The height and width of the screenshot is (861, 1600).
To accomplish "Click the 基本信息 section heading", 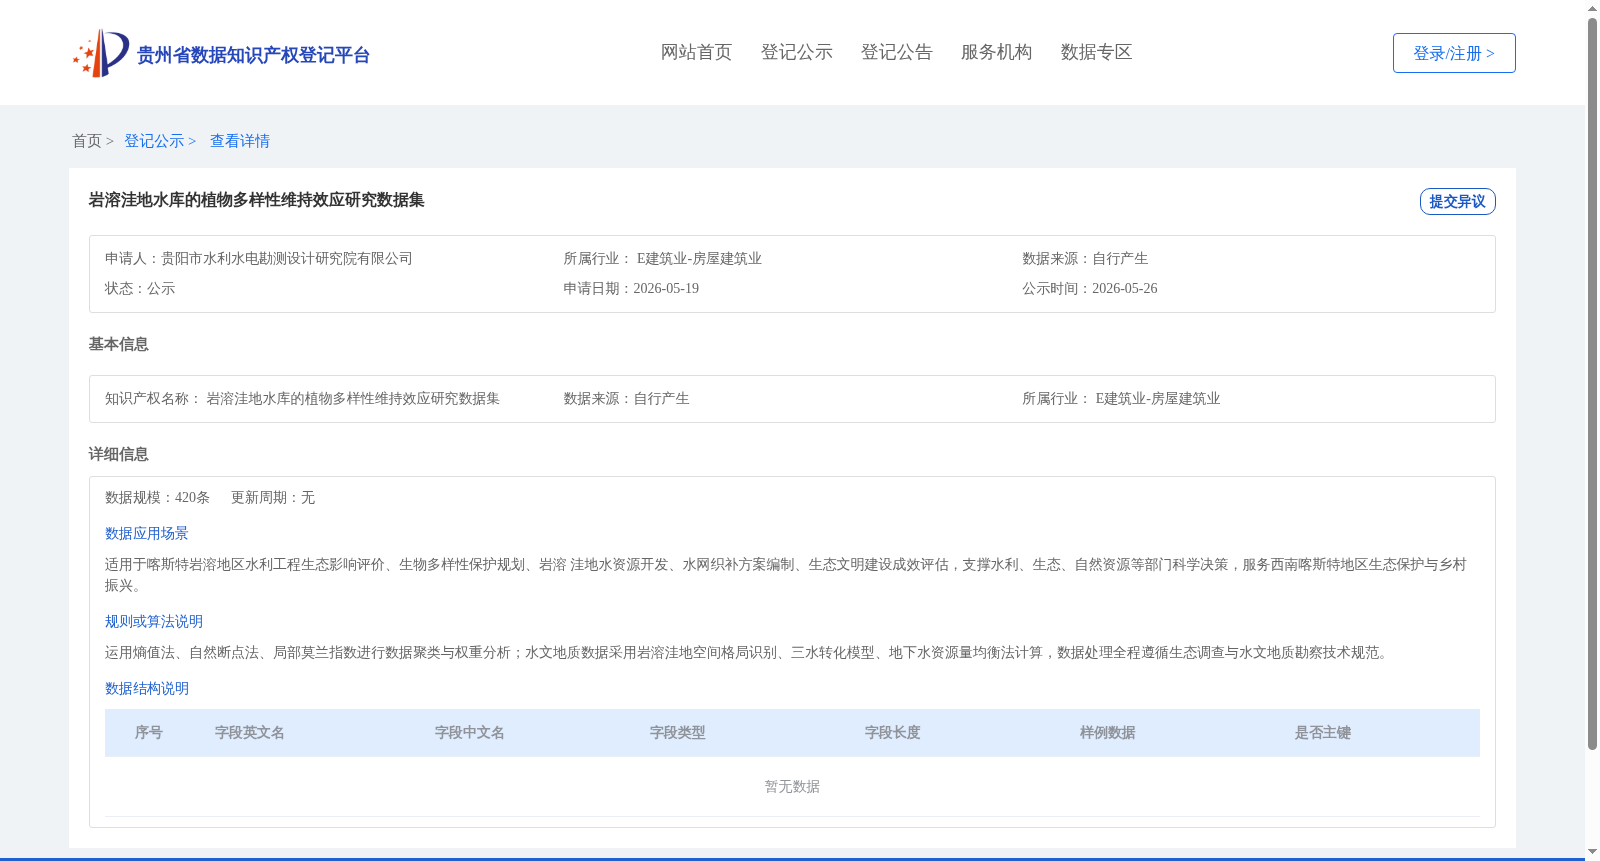I will pos(118,344).
